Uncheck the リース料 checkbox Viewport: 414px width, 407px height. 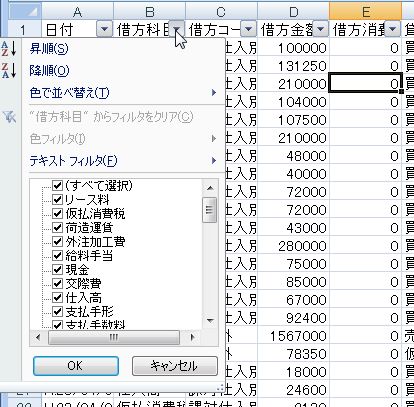58,199
